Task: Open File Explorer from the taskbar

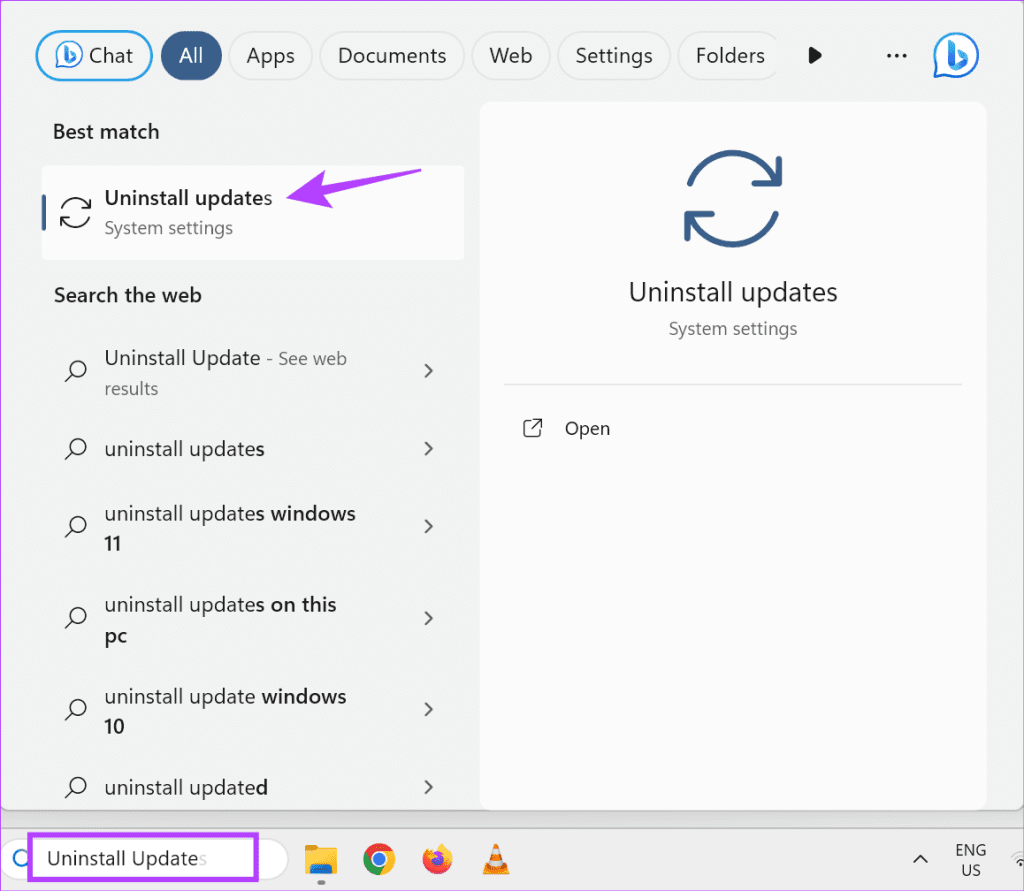Action: (x=320, y=858)
